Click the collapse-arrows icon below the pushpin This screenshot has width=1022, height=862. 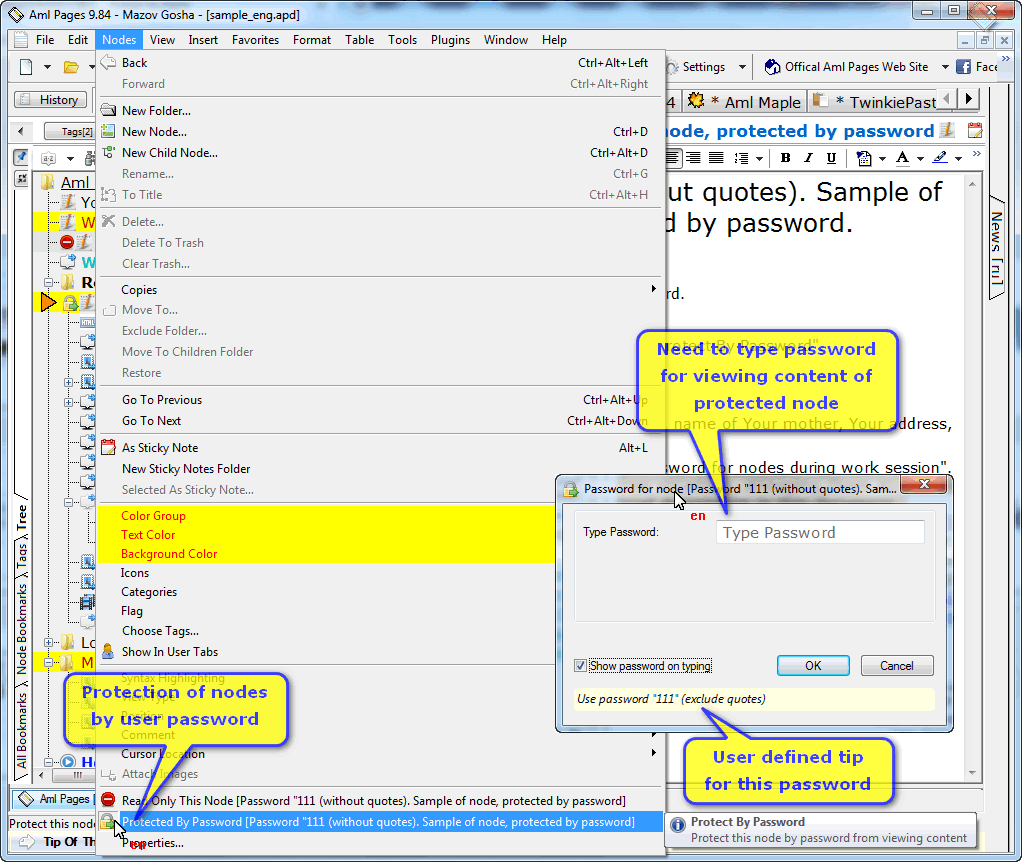[22, 178]
